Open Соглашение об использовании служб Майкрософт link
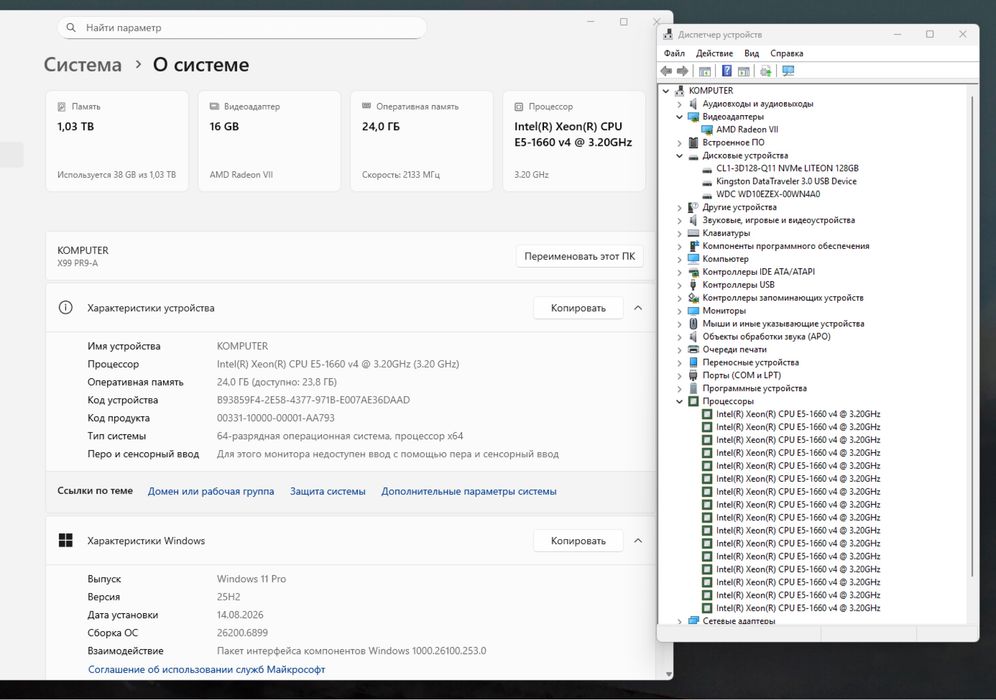Image resolution: width=996 pixels, height=700 pixels. click(x=206, y=669)
